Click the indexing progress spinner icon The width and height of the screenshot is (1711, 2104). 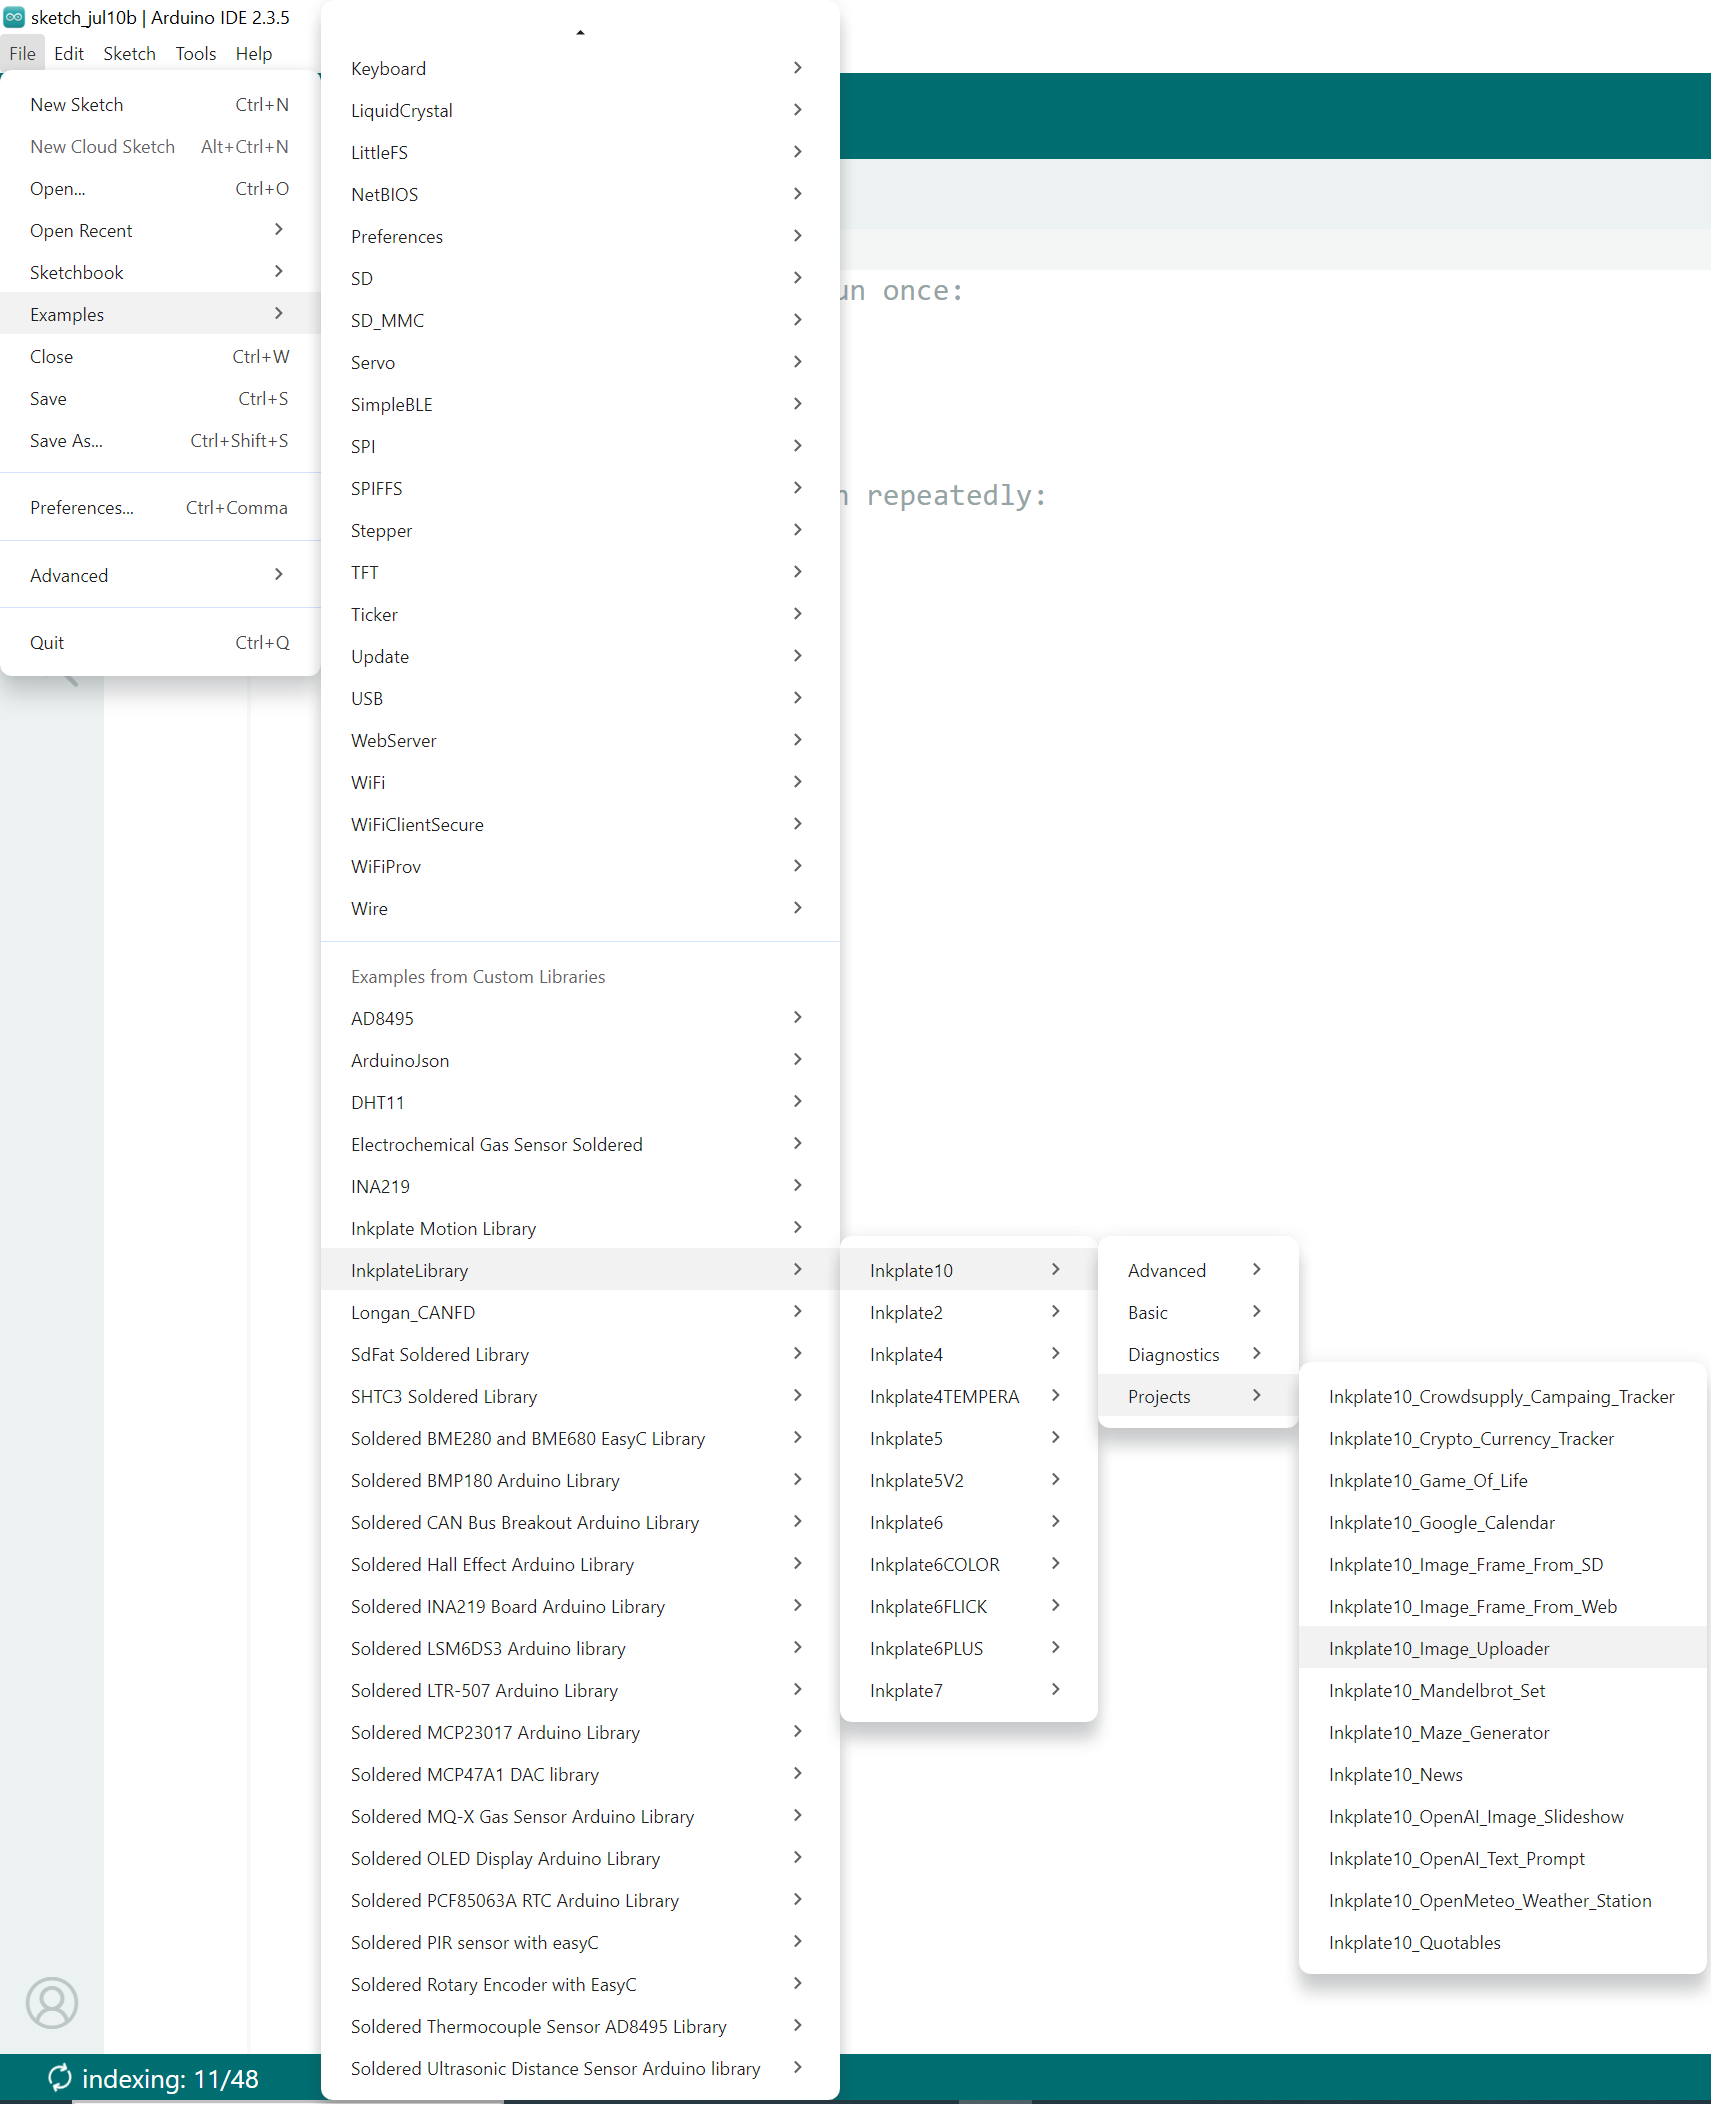point(59,2078)
